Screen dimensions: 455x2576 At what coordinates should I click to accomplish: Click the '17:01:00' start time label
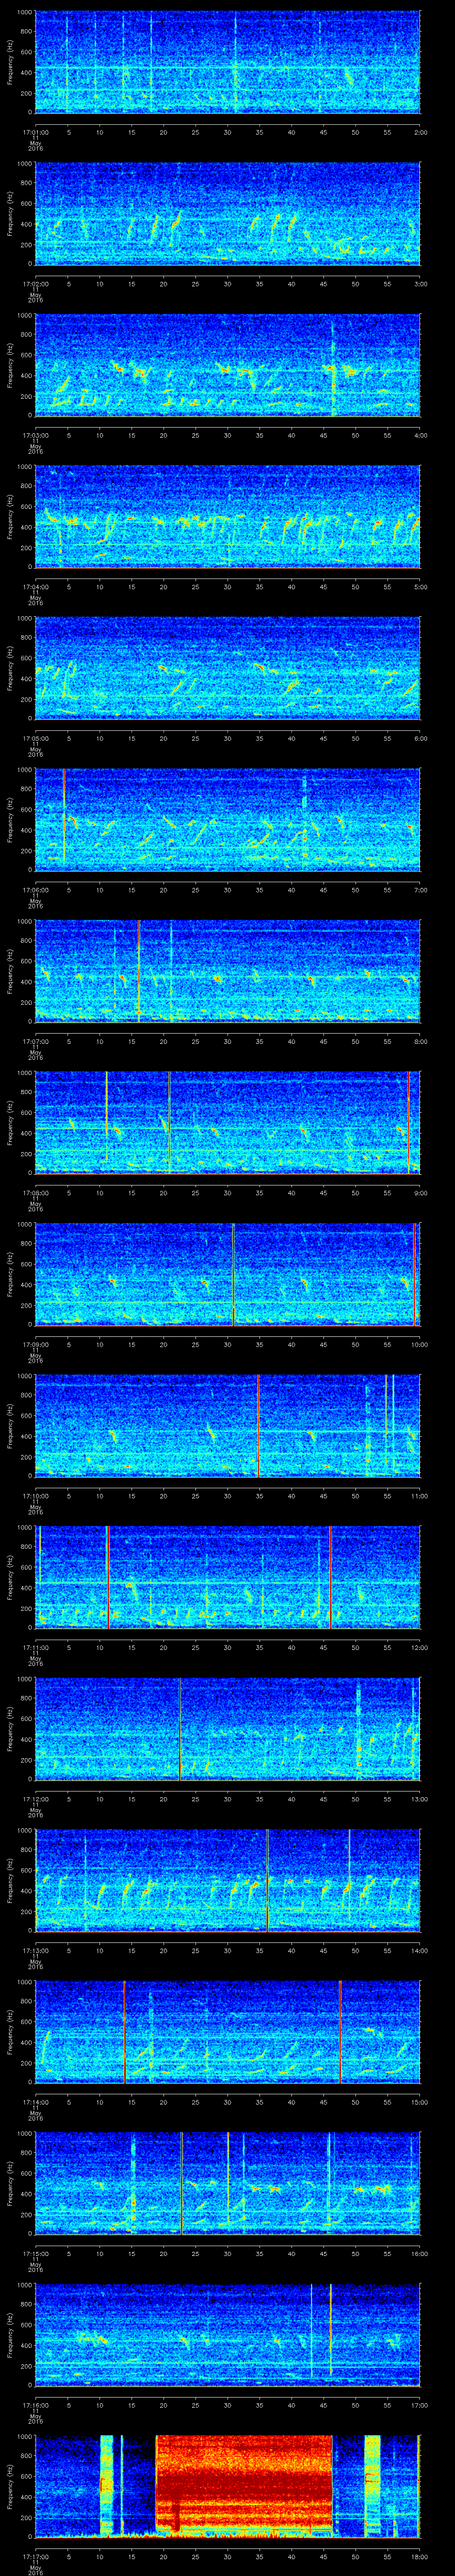coord(35,132)
